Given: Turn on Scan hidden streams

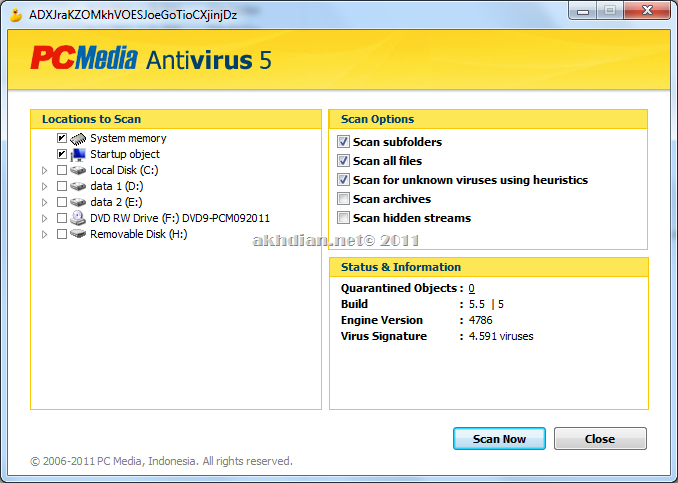Looking at the screenshot, I should coord(344,218).
